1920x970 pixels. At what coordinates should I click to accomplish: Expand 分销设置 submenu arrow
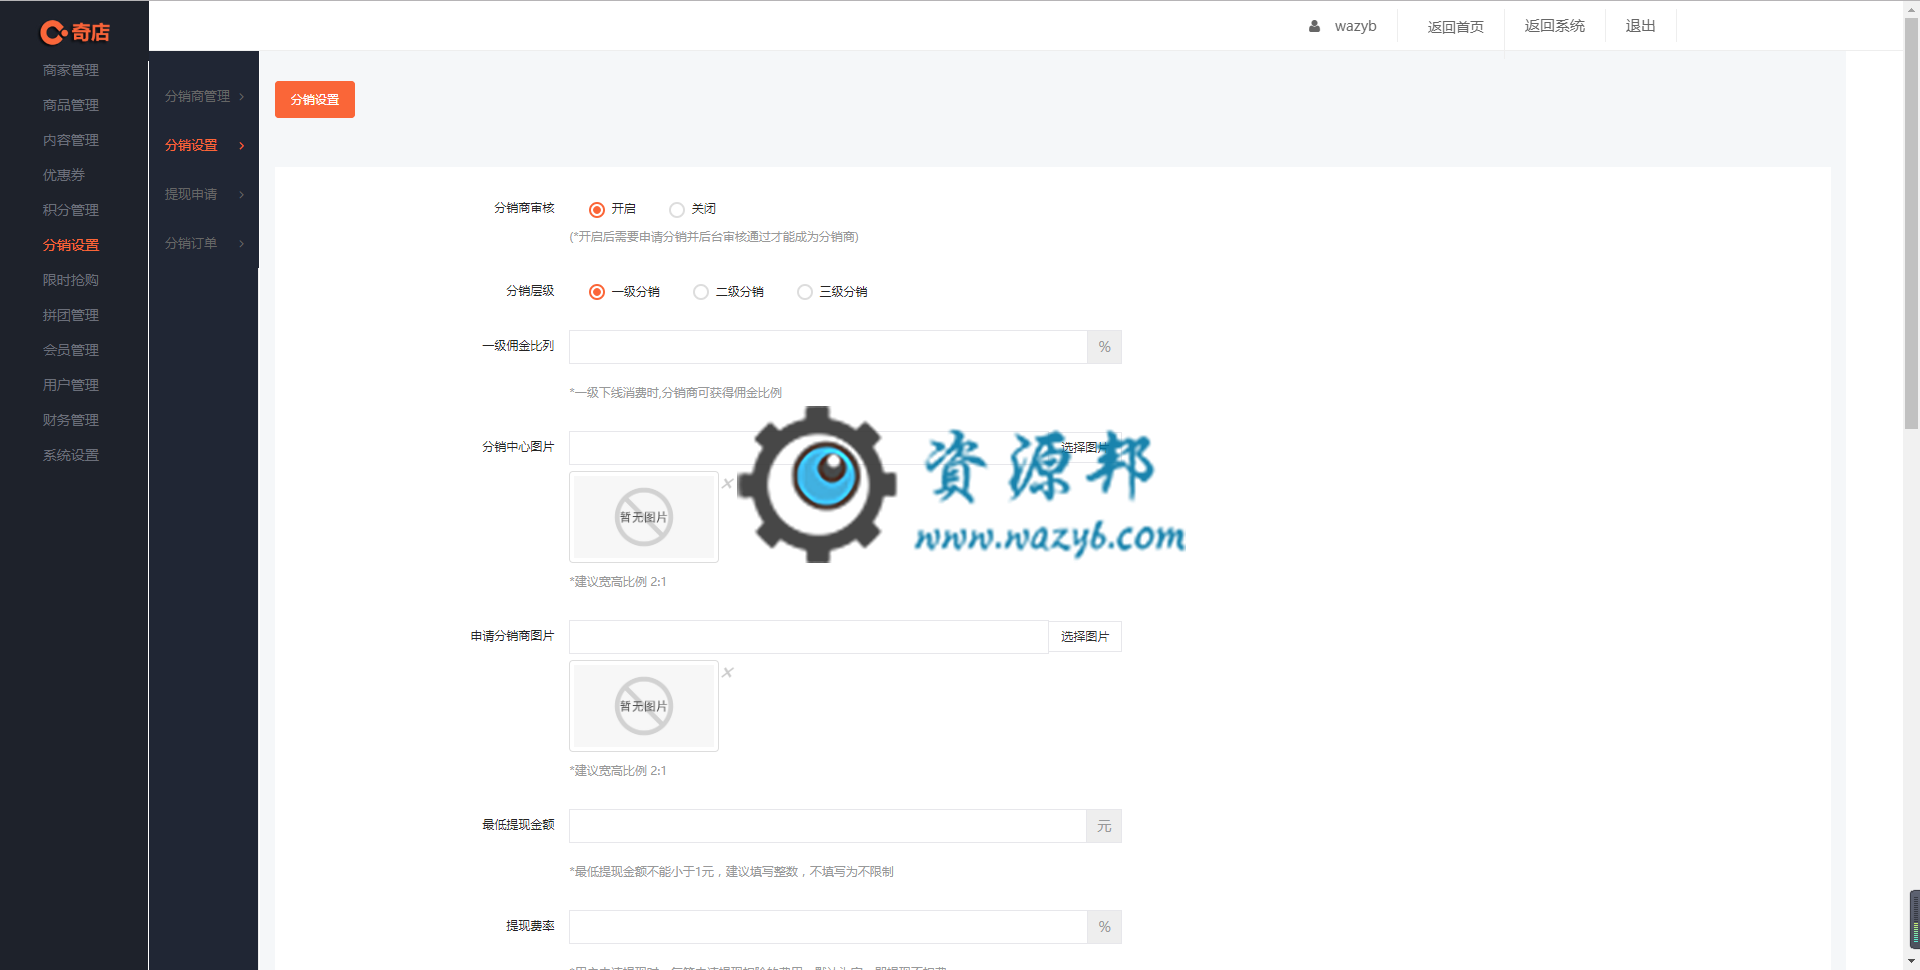coord(242,145)
